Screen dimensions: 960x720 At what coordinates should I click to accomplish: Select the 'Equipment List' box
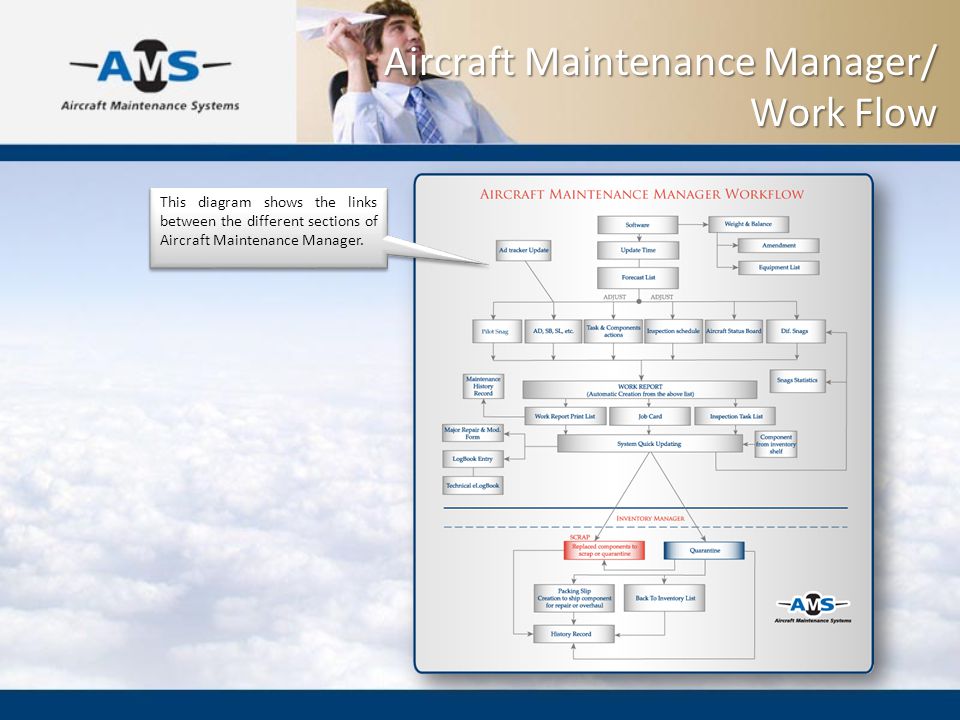click(778, 268)
